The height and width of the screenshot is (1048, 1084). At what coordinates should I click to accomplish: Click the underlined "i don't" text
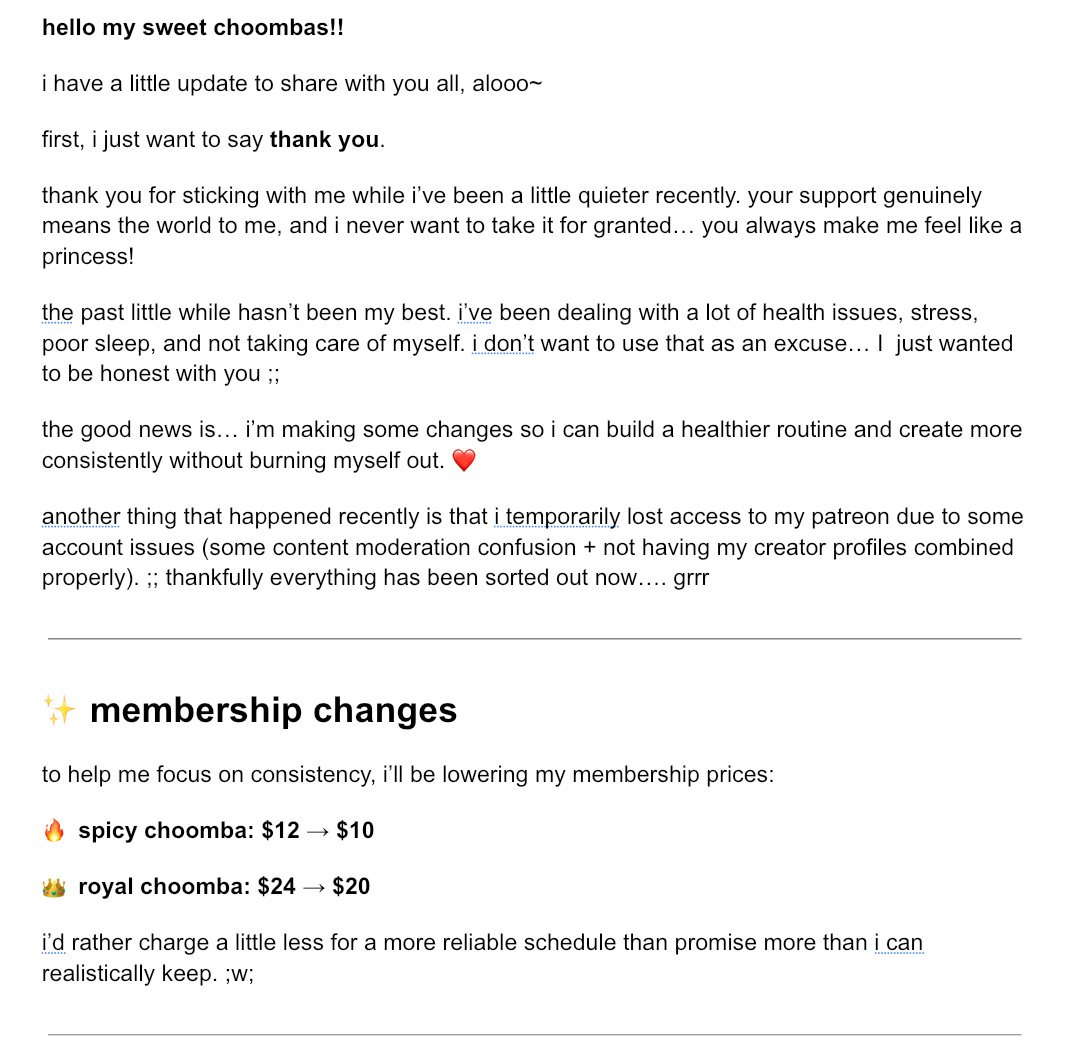pyautogui.click(x=503, y=343)
